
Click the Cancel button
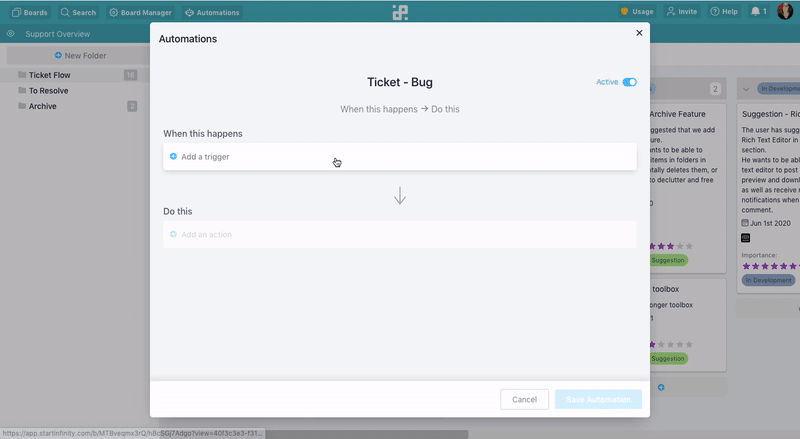click(x=524, y=399)
